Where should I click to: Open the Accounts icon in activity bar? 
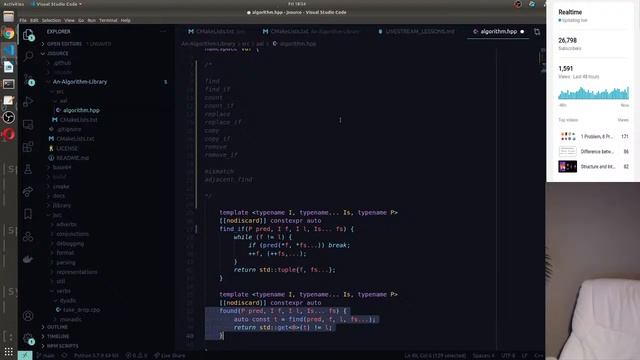[28, 316]
